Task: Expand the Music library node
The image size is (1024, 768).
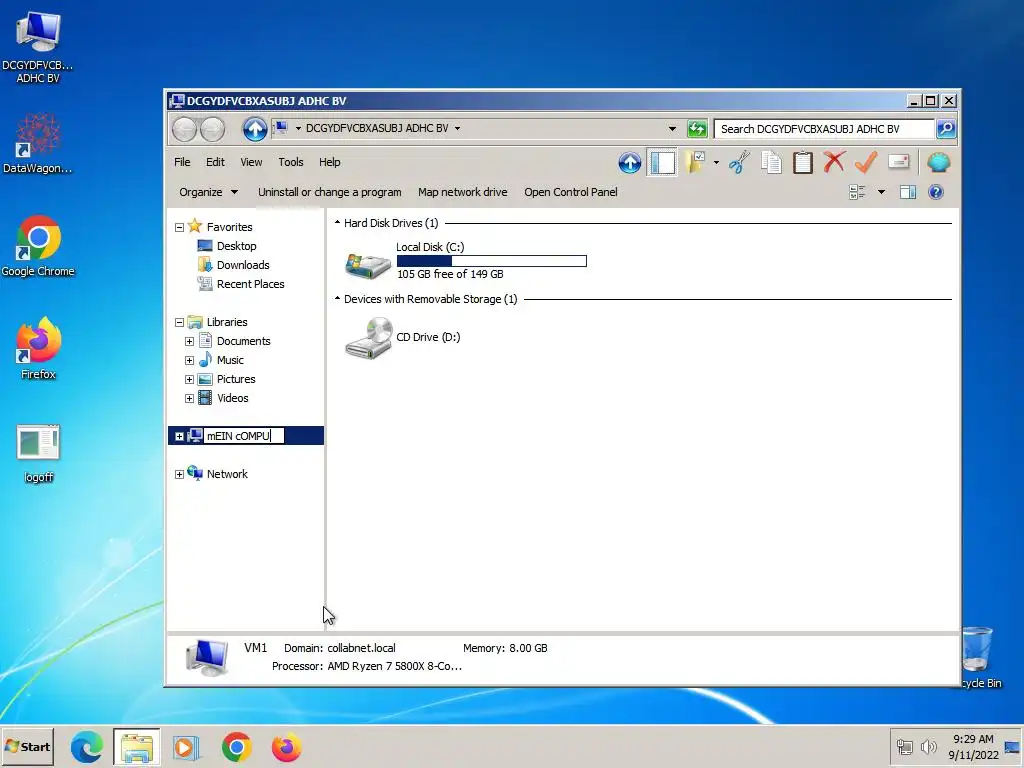Action: pos(189,360)
